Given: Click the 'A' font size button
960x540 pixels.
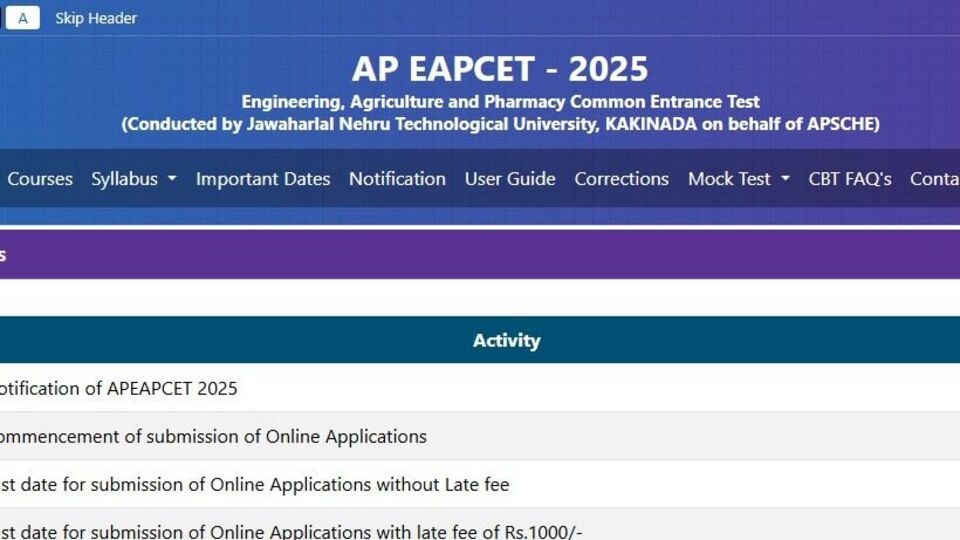Looking at the screenshot, I should pos(23,18).
